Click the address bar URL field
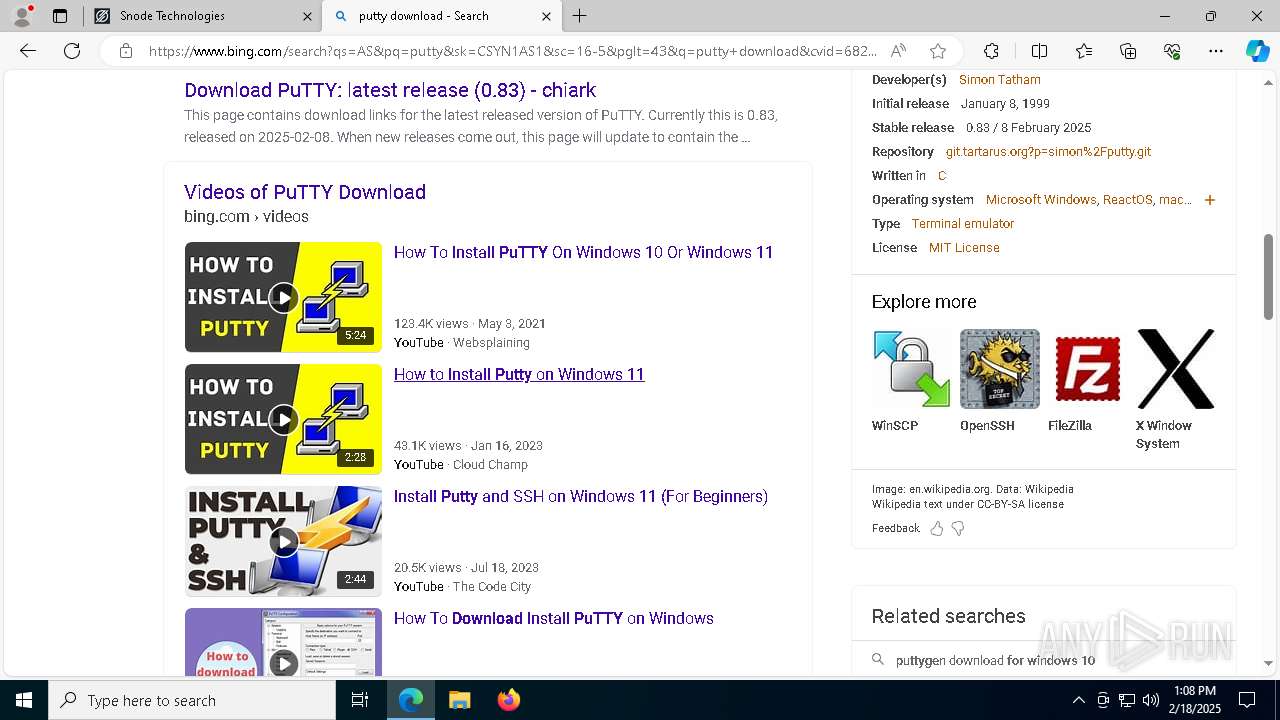The width and height of the screenshot is (1280, 720). click(x=513, y=51)
